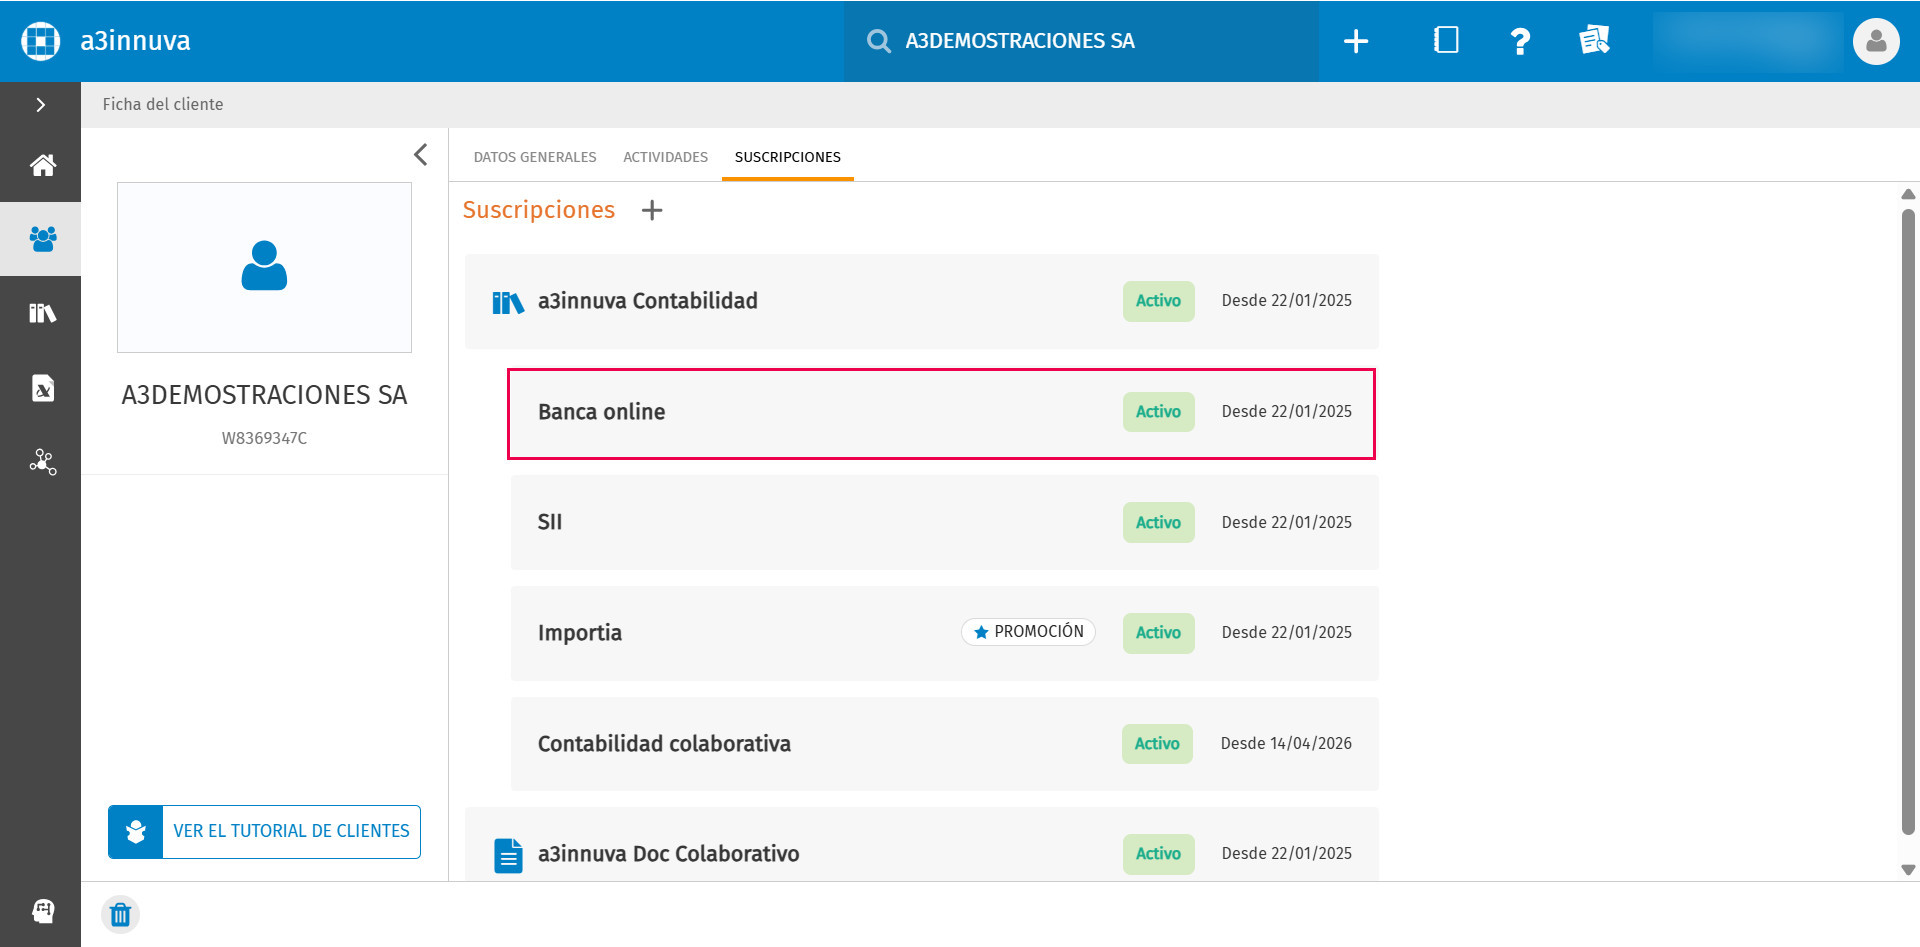The image size is (1920, 947).
Task: Open the user profile avatar
Action: [x=1876, y=41]
